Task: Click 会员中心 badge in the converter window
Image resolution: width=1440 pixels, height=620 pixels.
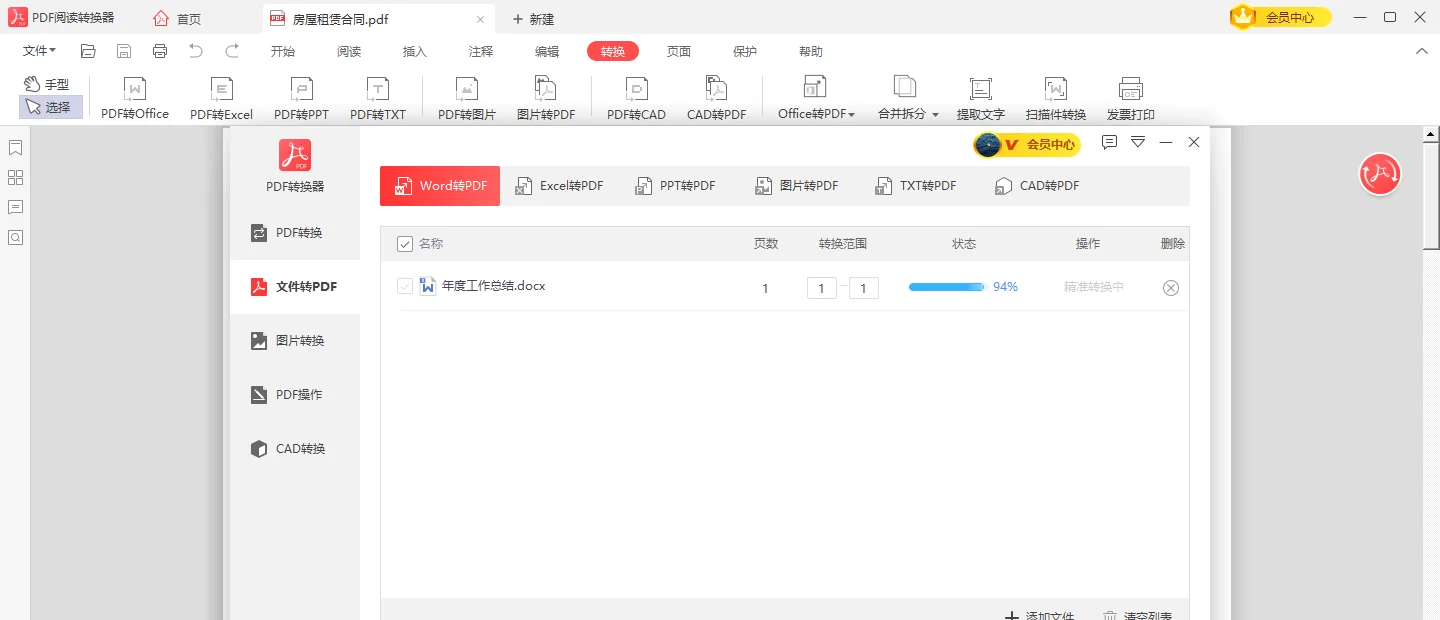Action: (x=1027, y=145)
